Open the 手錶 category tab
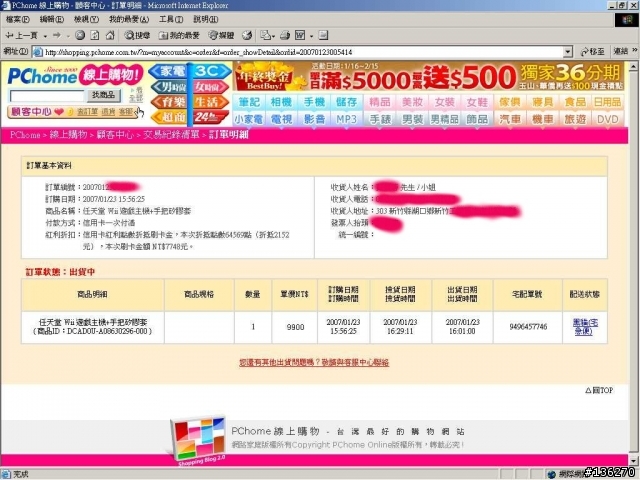Screen dimensions: 640x480 pyautogui.click(x=380, y=119)
